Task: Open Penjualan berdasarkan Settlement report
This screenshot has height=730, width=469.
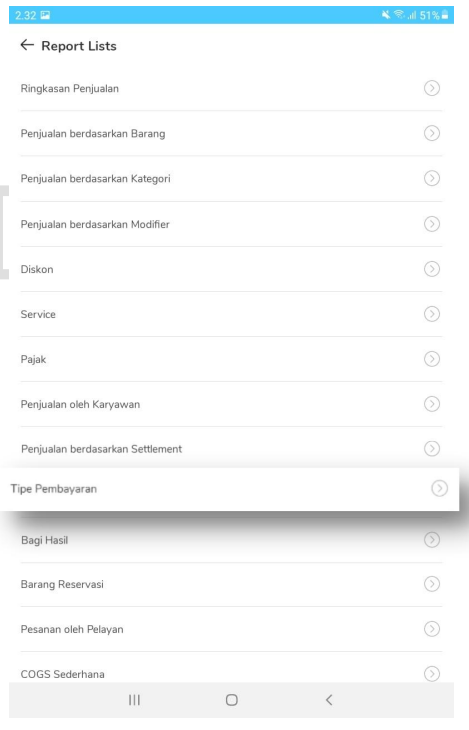Action: [231, 449]
